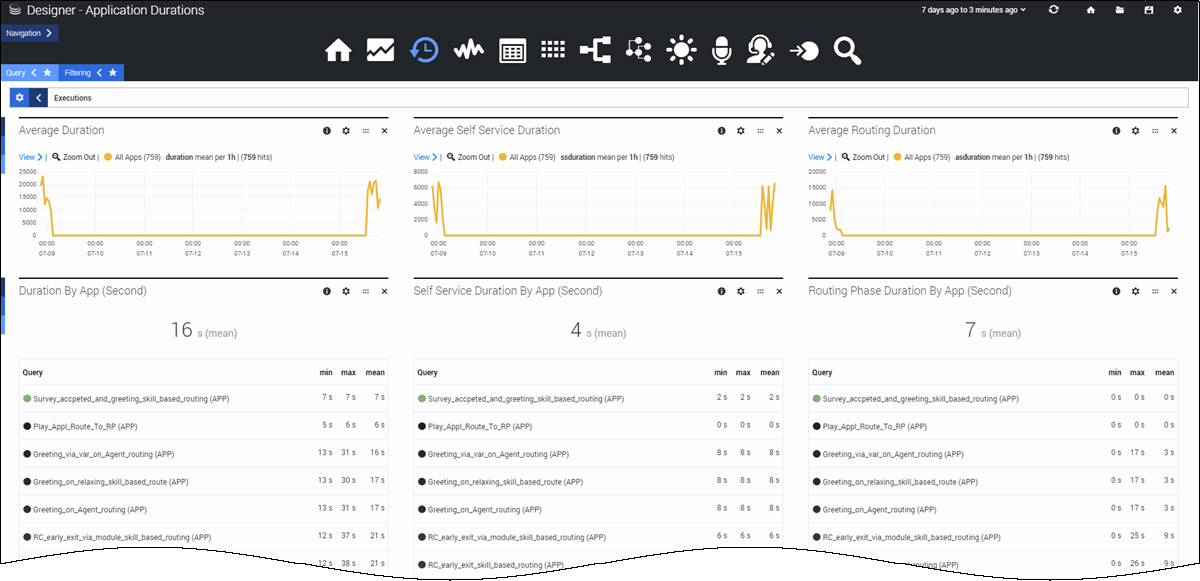Select the microphone dashboard icon

721,49
